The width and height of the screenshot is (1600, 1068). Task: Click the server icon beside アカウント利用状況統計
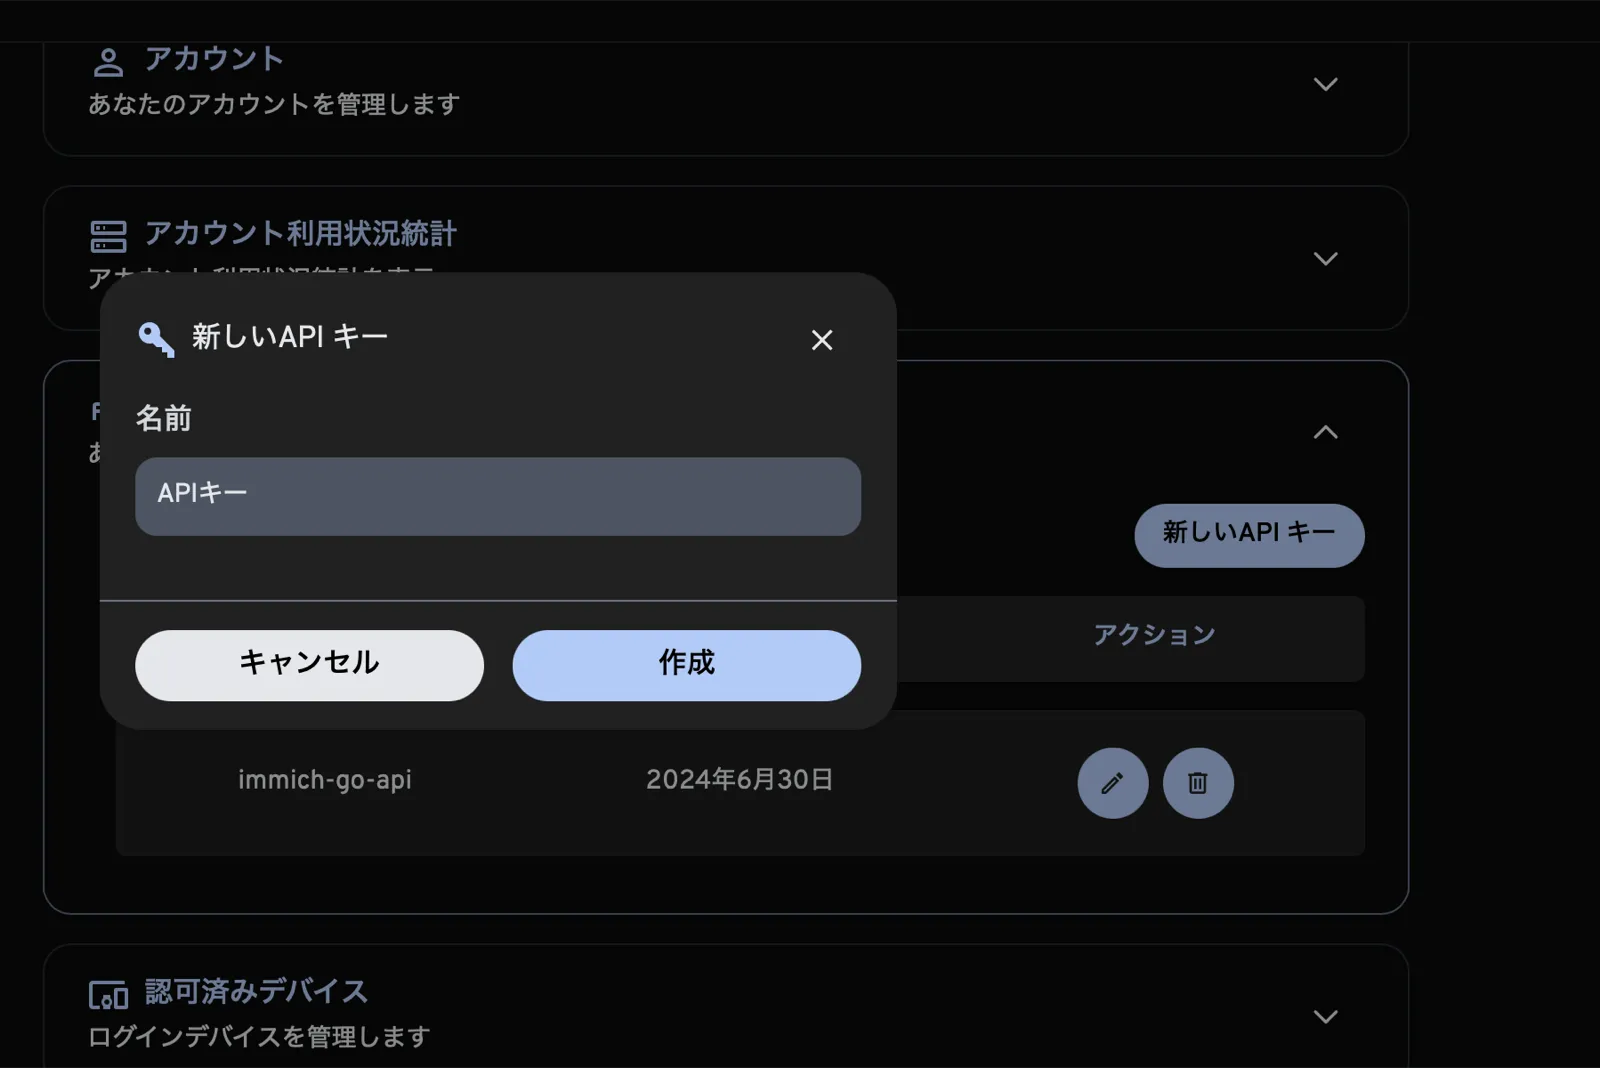click(x=109, y=234)
